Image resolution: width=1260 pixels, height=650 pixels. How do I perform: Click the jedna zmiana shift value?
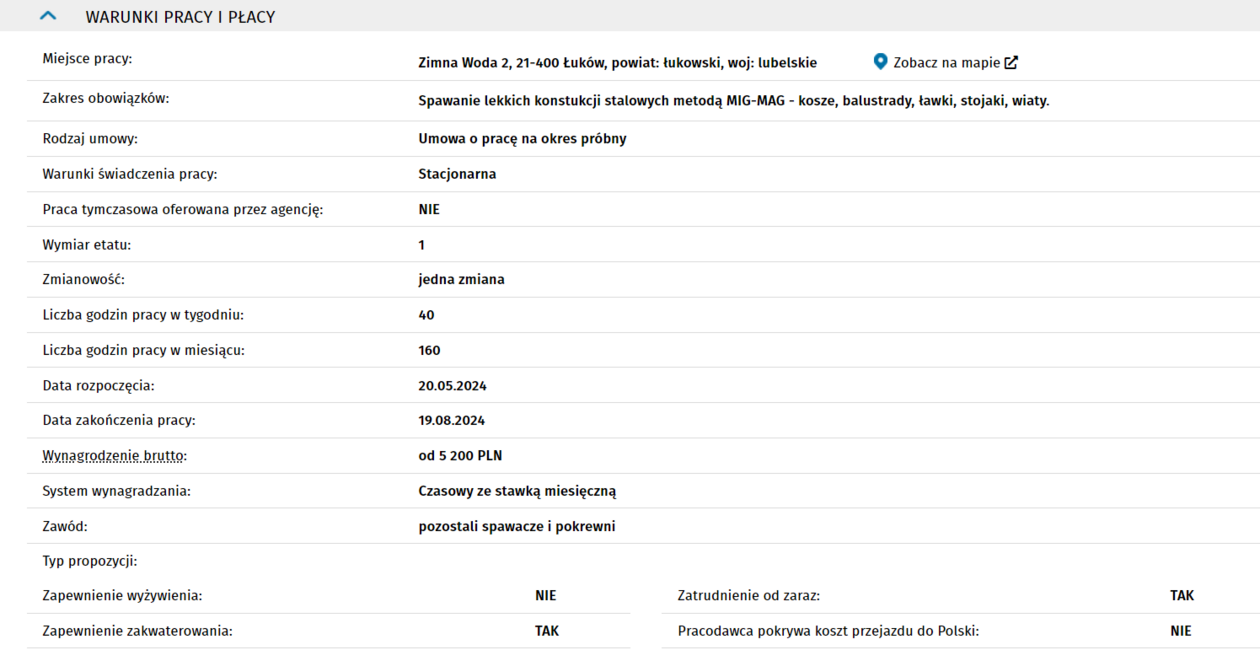point(461,280)
